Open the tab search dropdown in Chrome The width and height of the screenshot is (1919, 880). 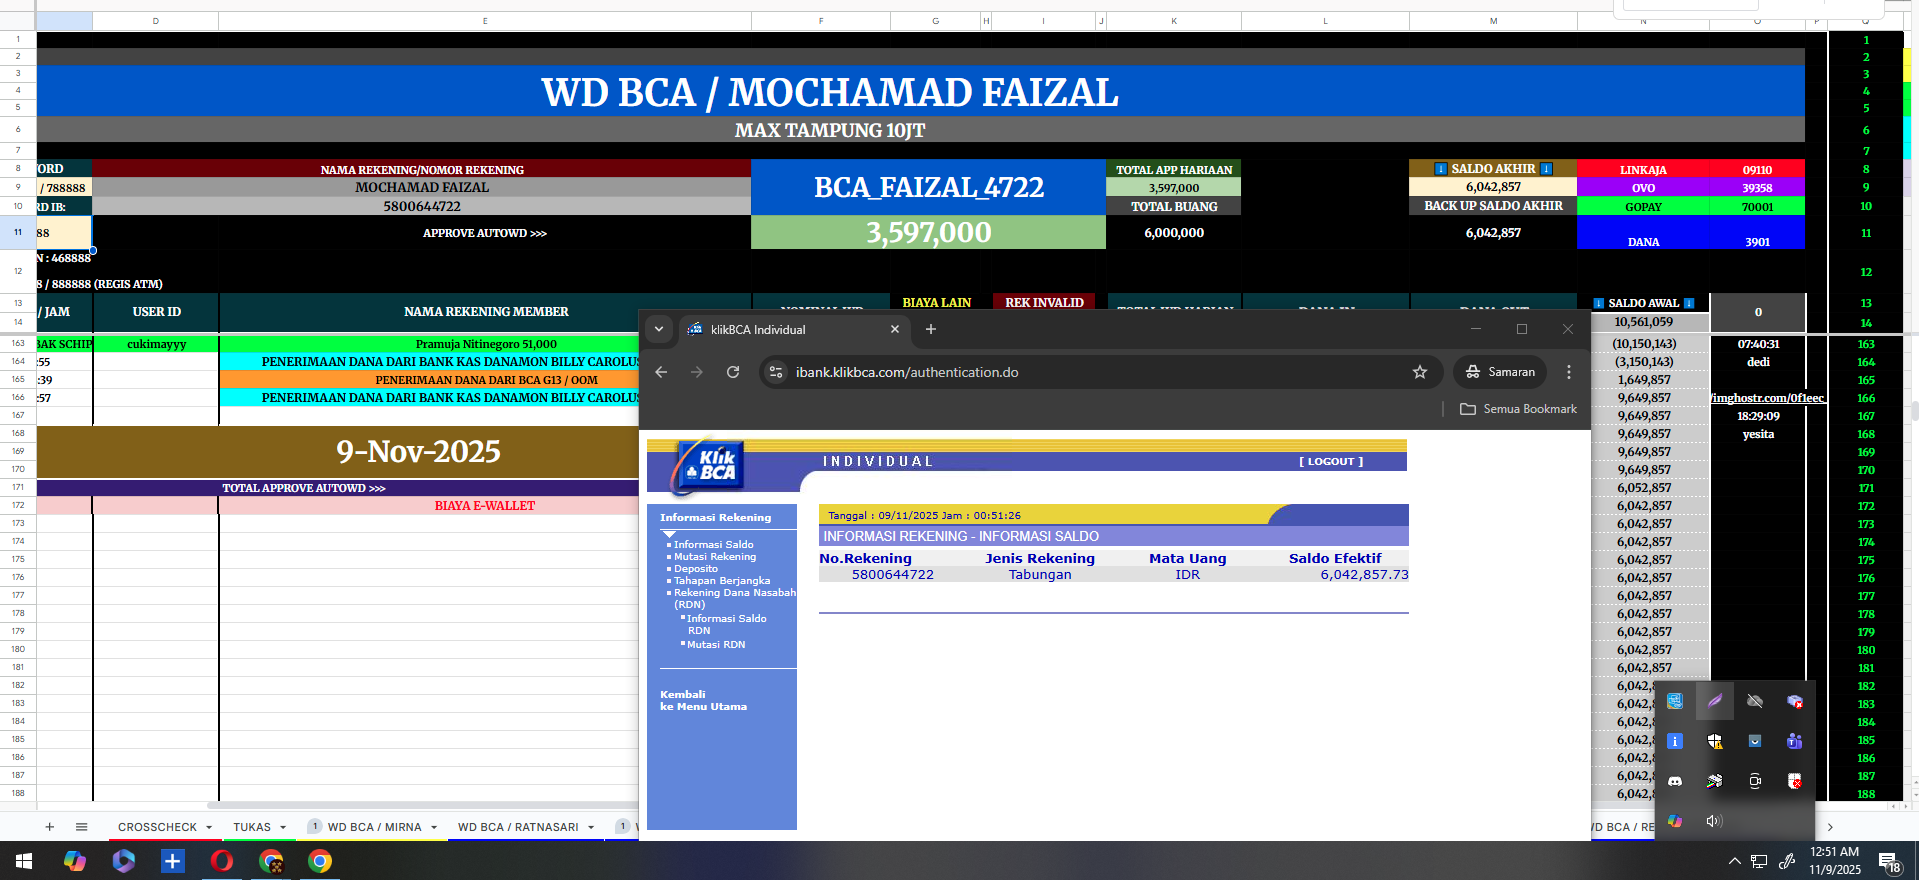(659, 329)
